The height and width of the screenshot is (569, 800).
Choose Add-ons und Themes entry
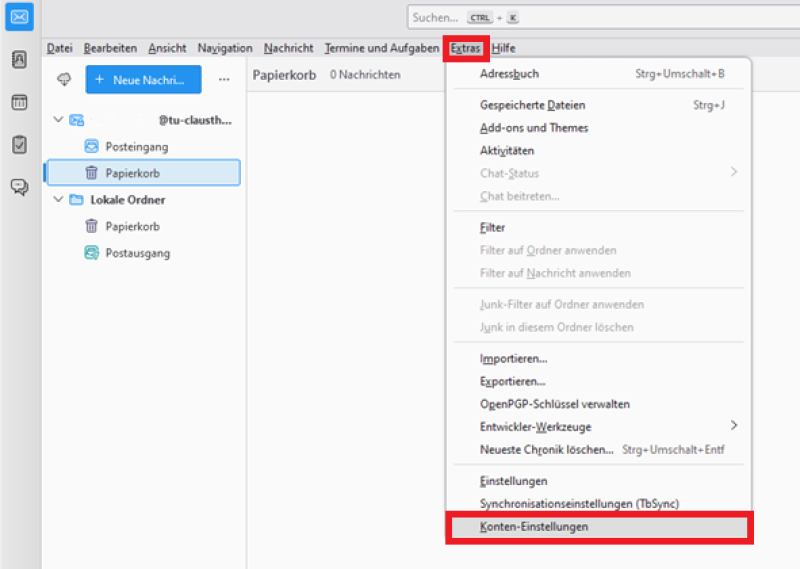[x=534, y=128]
